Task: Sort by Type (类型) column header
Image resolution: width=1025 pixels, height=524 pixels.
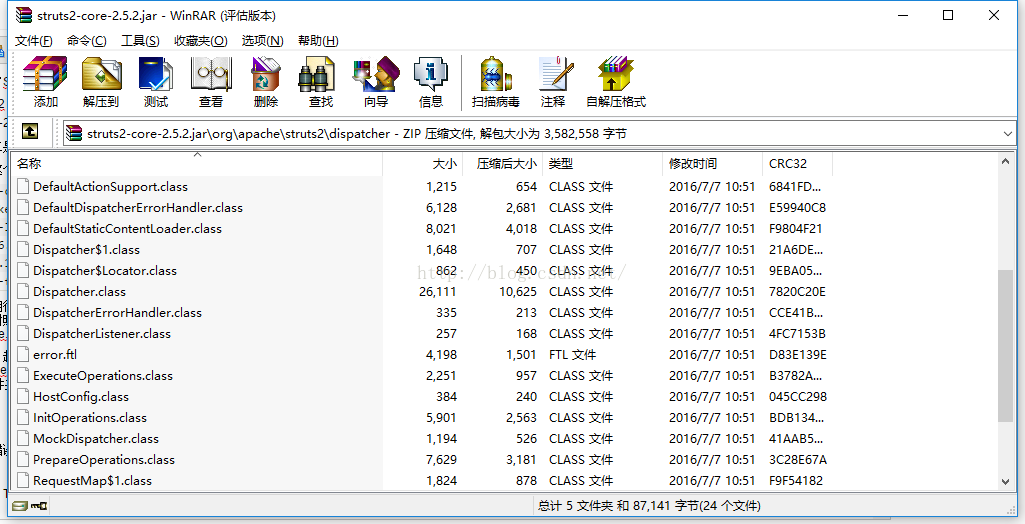Action: 603,163
